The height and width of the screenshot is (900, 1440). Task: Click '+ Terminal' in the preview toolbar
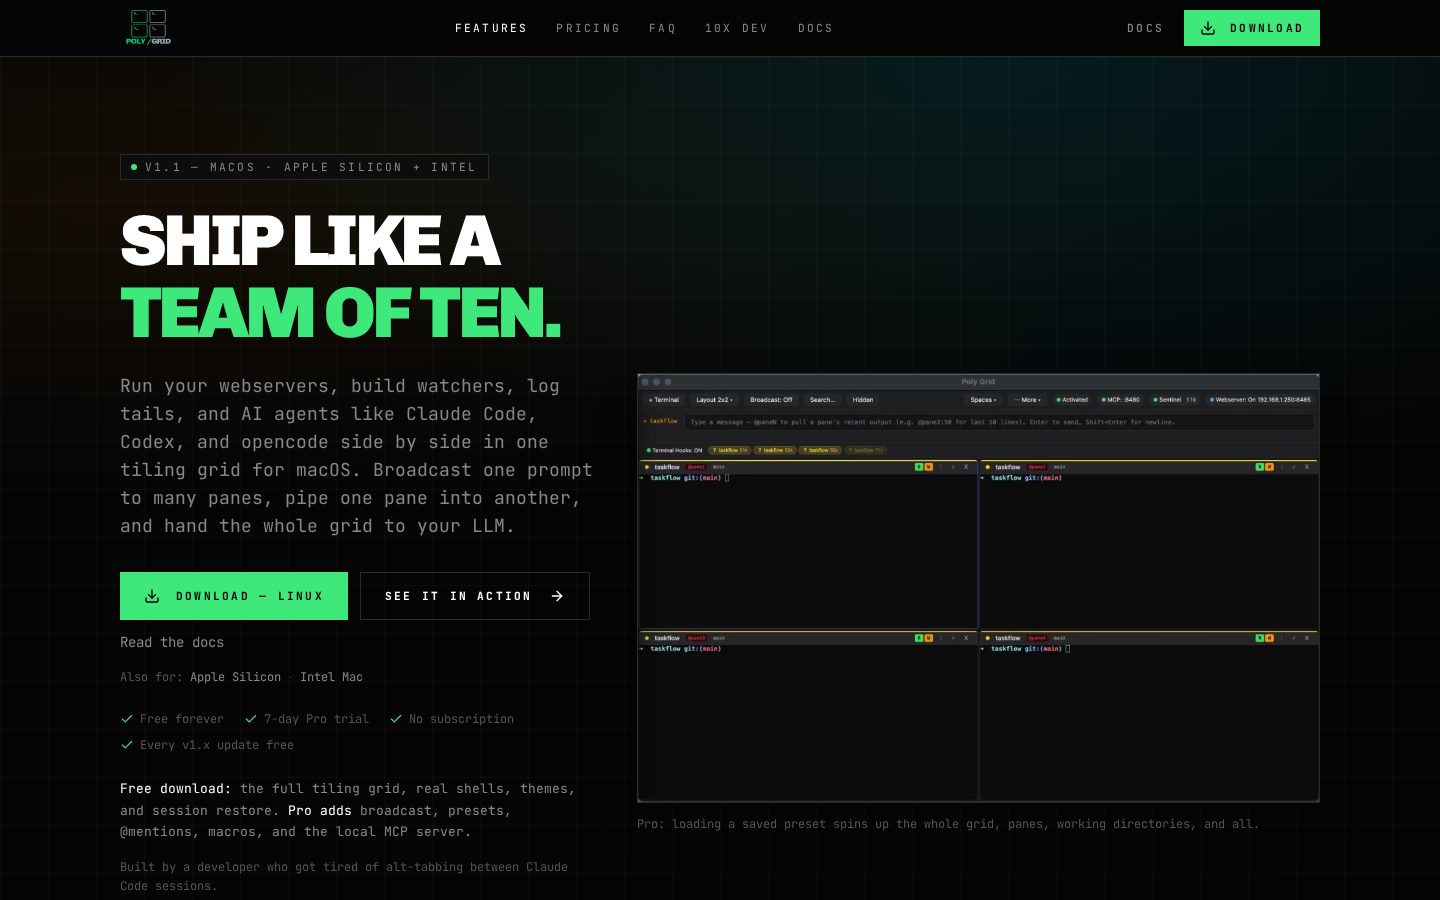tap(664, 400)
